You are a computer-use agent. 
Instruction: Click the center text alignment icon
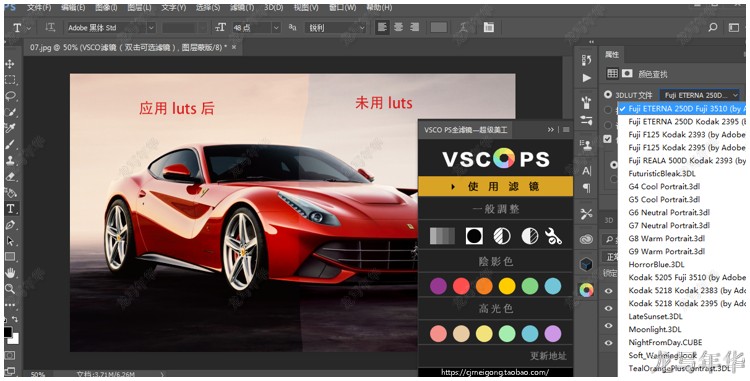point(398,27)
